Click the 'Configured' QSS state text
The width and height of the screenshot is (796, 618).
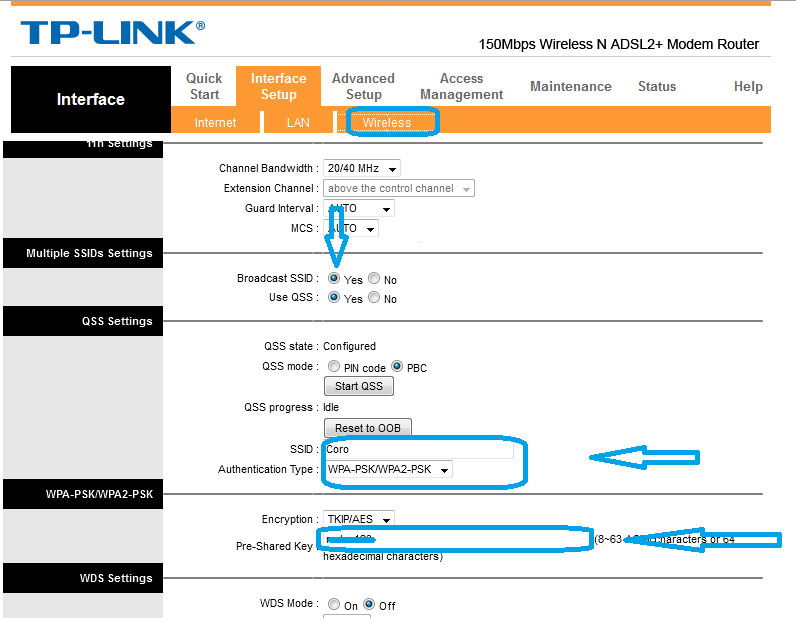click(x=349, y=346)
